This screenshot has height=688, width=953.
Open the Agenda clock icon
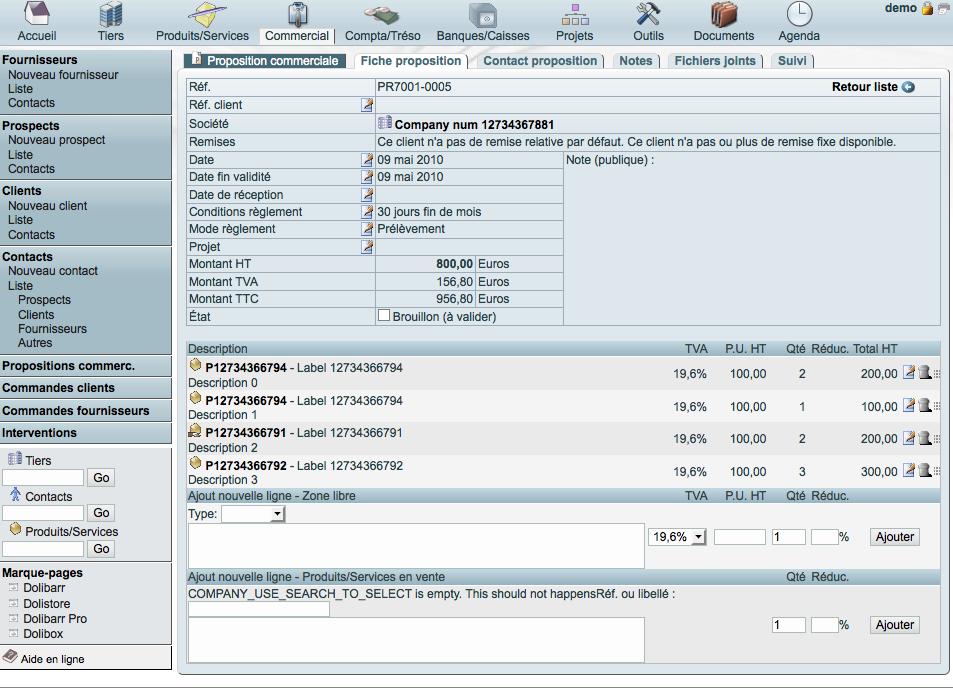(799, 15)
